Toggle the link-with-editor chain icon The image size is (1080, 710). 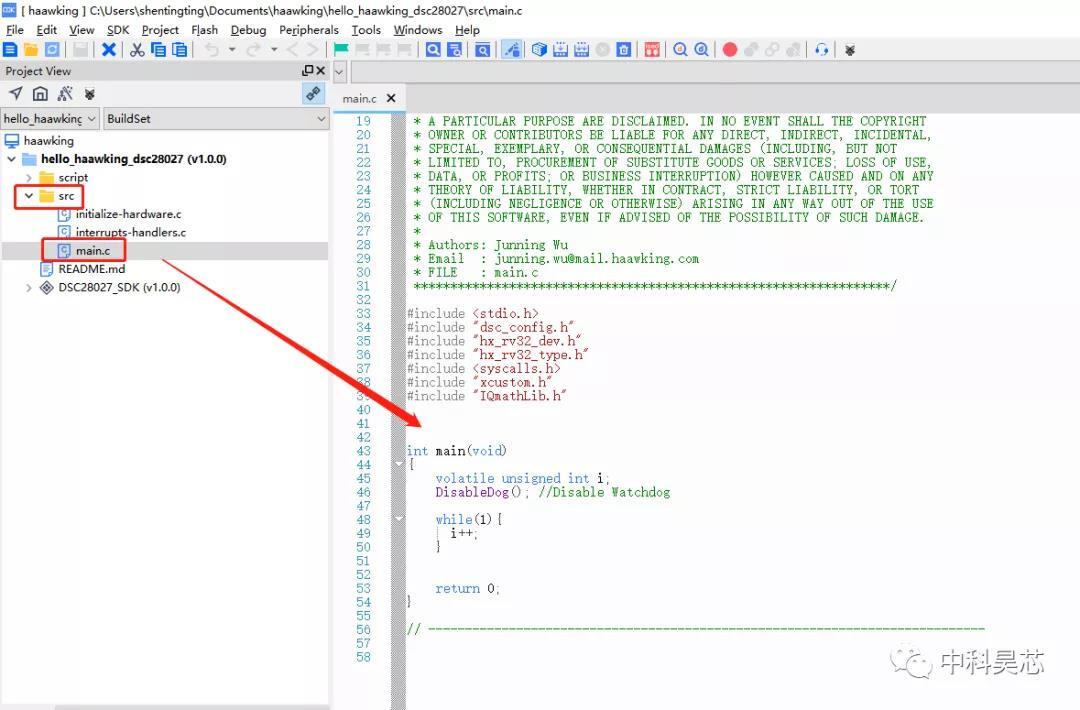313,93
